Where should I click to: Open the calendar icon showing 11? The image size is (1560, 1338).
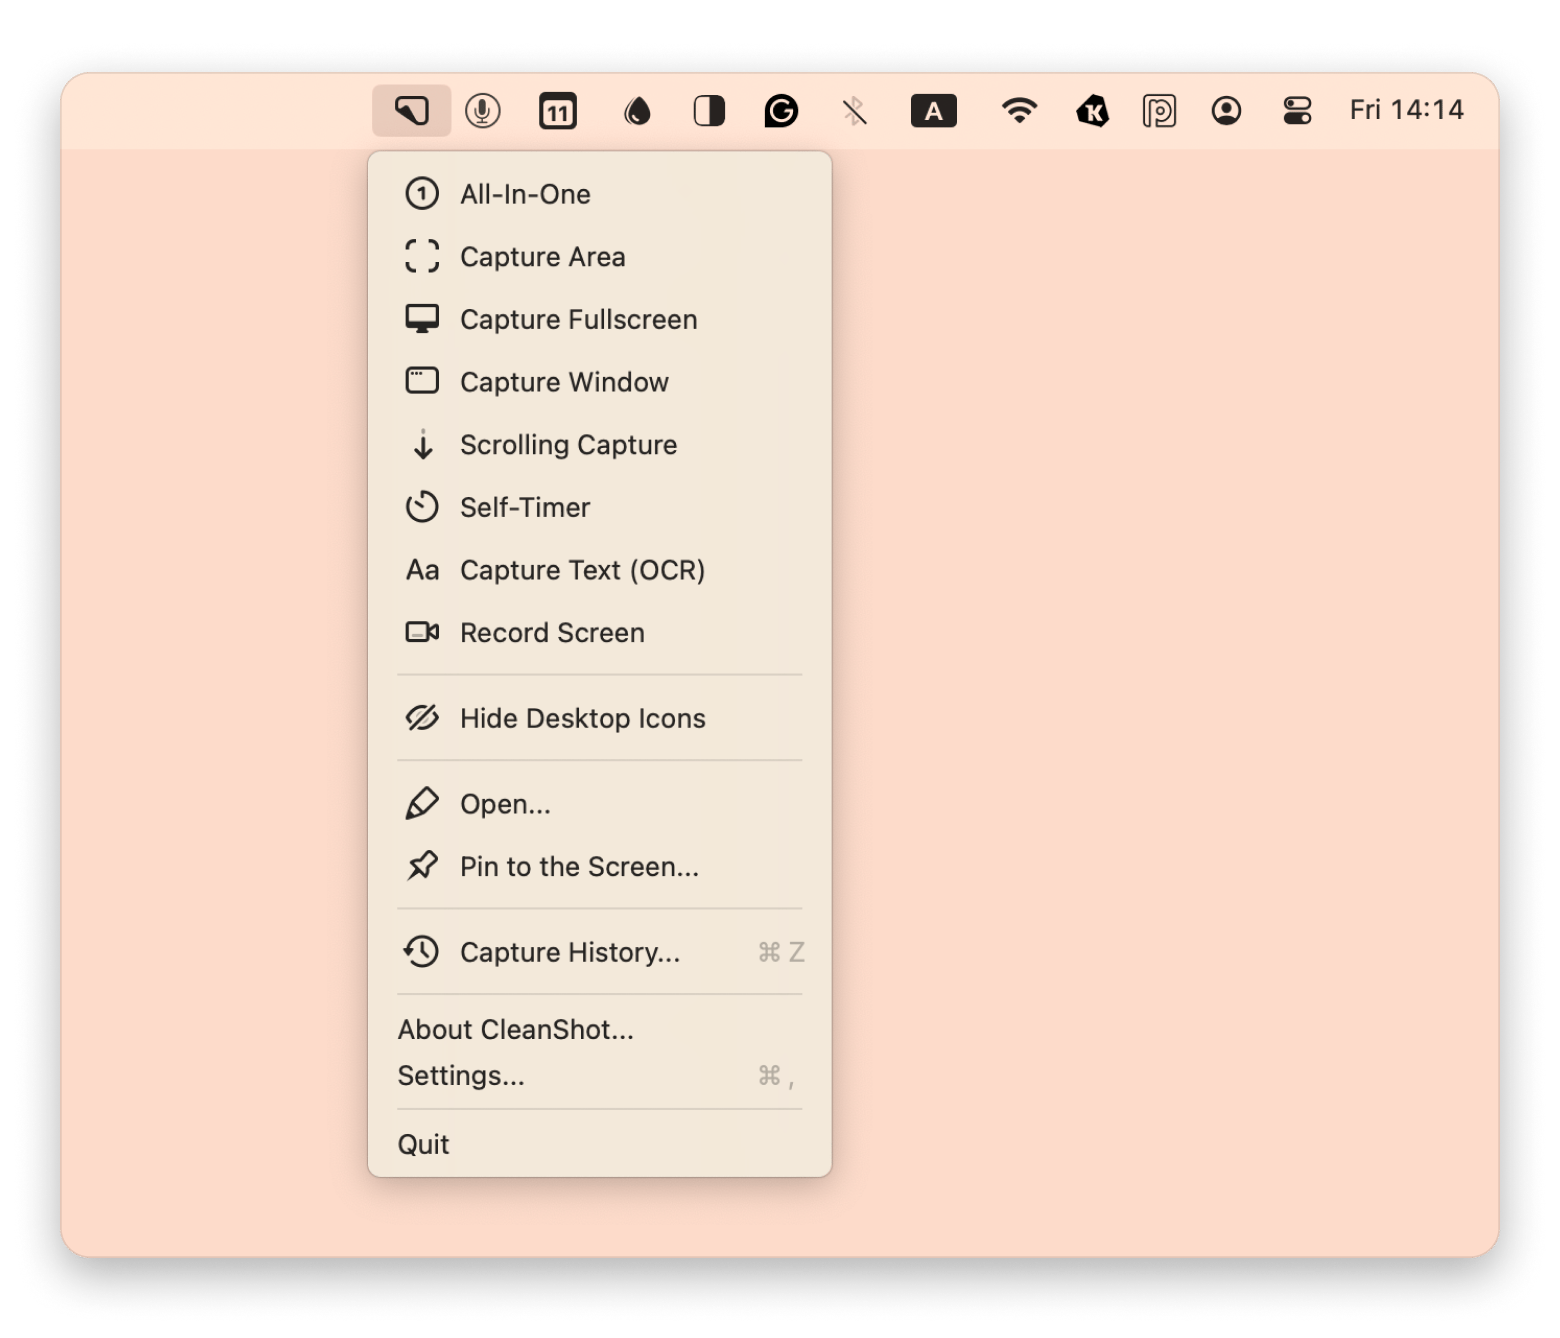[x=557, y=111]
